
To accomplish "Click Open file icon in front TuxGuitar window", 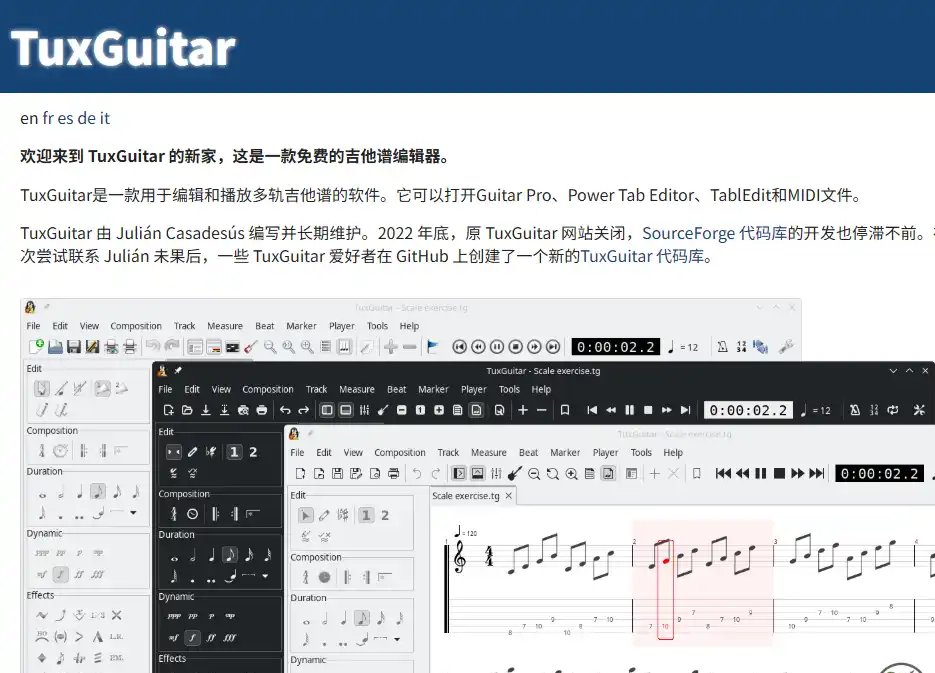I will [319, 474].
